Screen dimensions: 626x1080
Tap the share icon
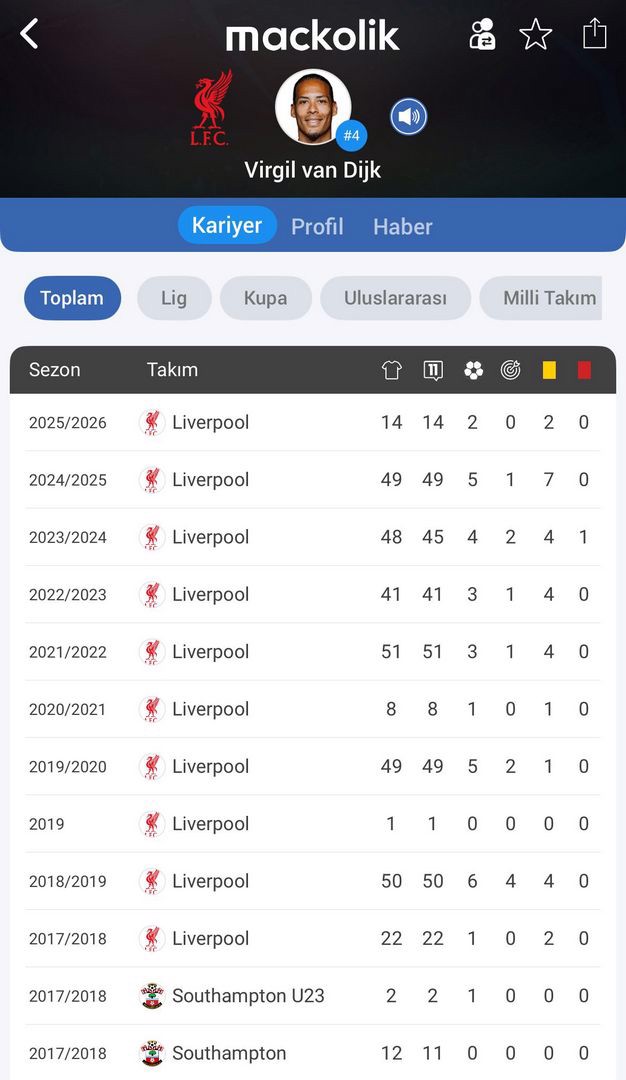[x=594, y=33]
